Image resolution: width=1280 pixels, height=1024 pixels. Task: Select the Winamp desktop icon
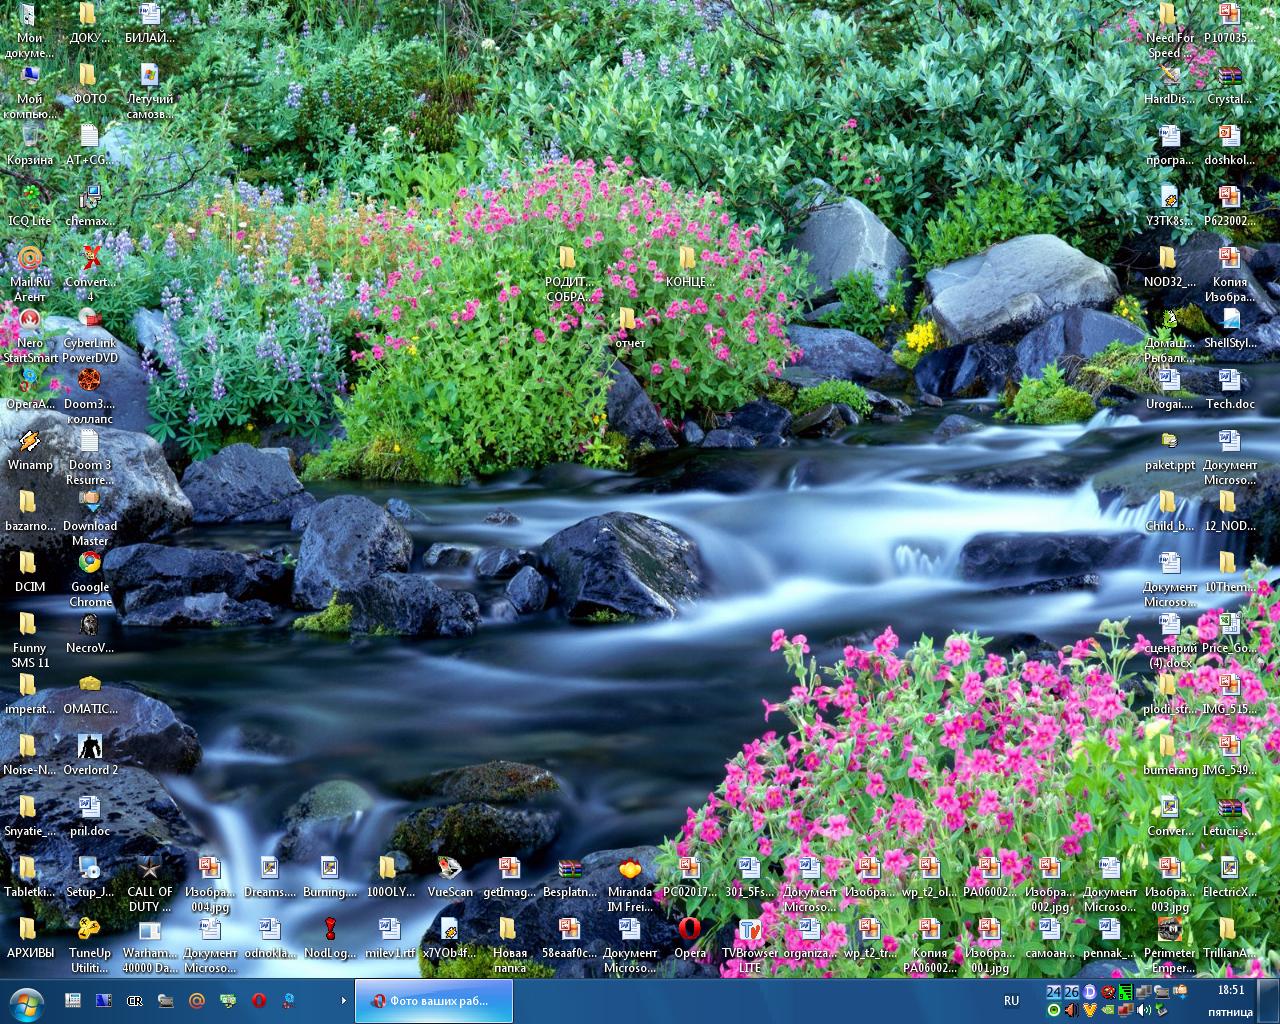30,450
